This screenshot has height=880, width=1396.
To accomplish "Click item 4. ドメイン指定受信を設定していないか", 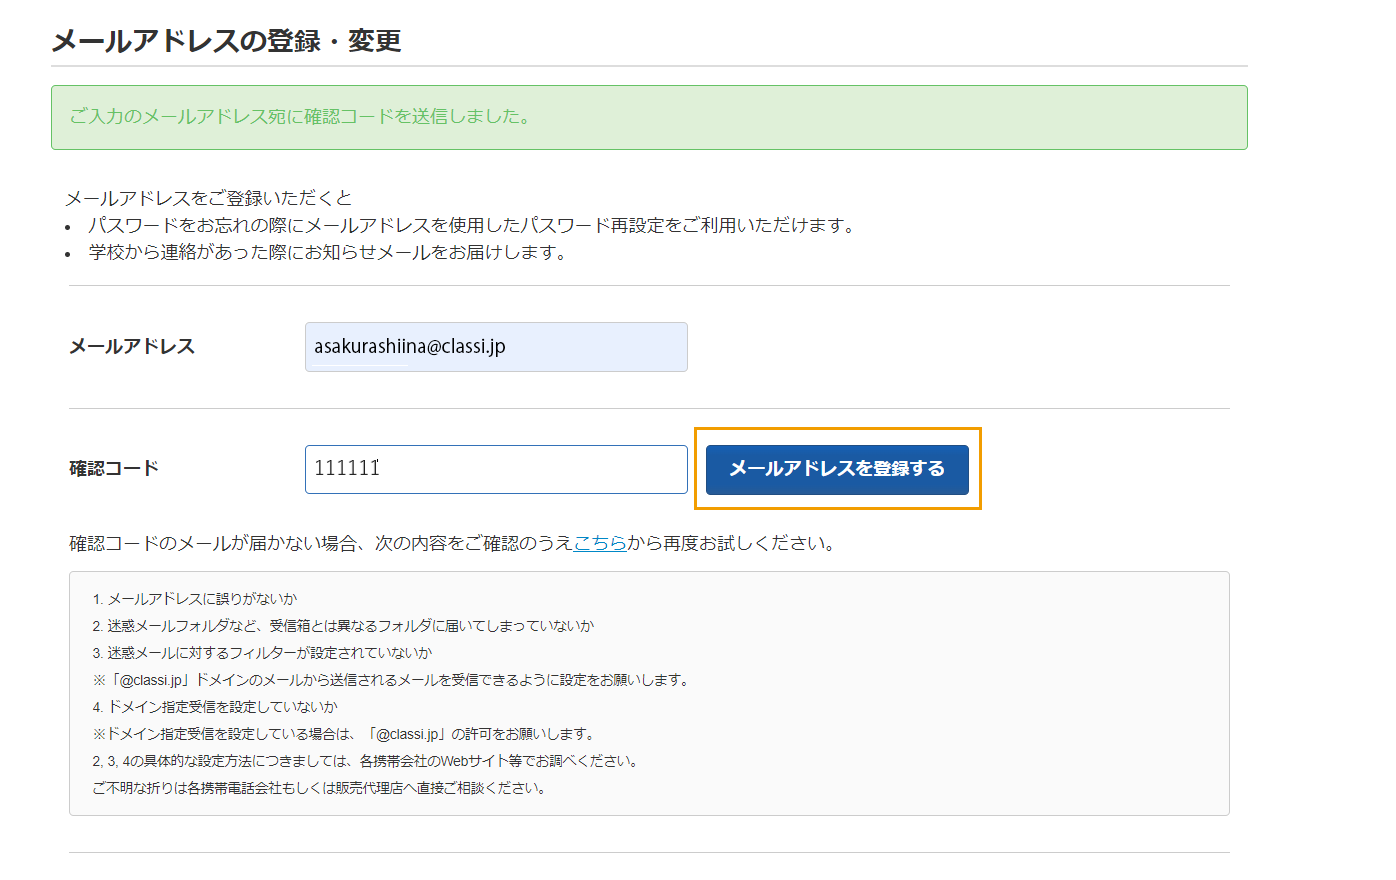I will (215, 707).
